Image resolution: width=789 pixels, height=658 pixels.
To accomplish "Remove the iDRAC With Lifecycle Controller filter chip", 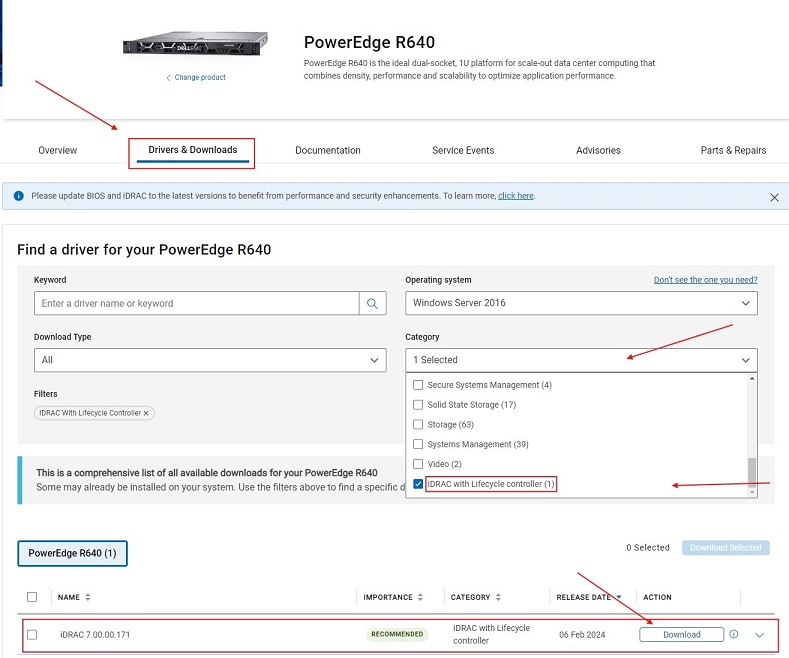I will (x=146, y=413).
